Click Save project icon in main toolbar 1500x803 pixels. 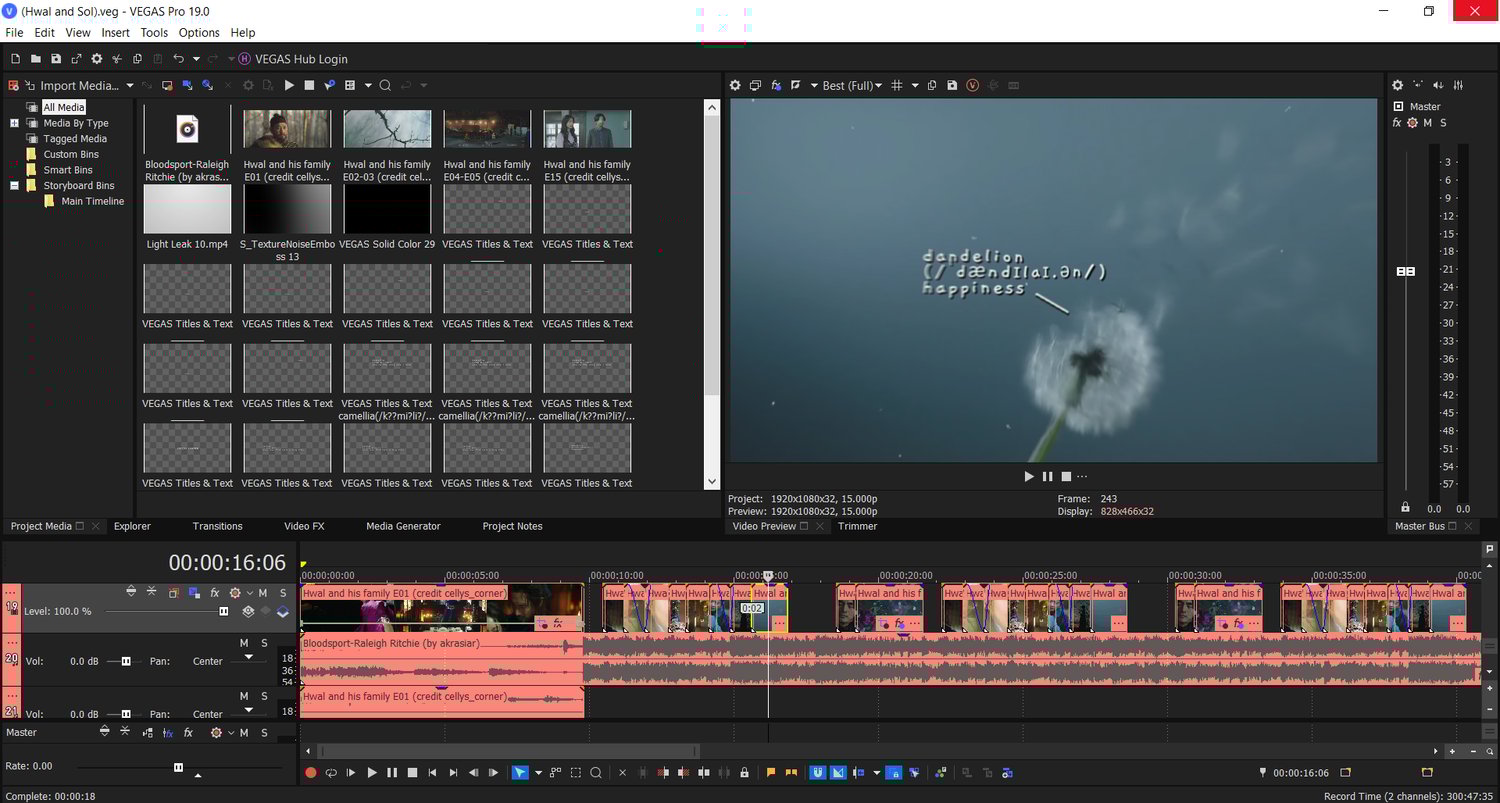[x=56, y=59]
